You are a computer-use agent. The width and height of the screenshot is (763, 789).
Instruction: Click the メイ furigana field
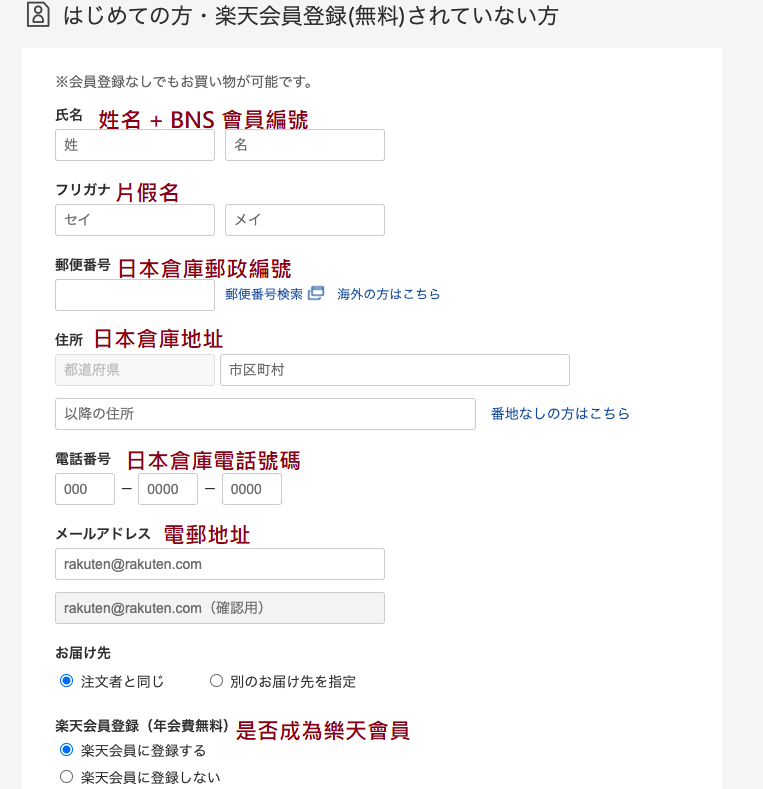tap(305, 220)
